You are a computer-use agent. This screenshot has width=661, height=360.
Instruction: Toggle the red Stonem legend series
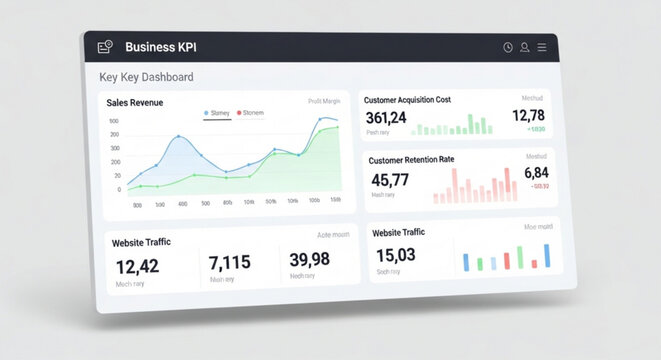250,113
